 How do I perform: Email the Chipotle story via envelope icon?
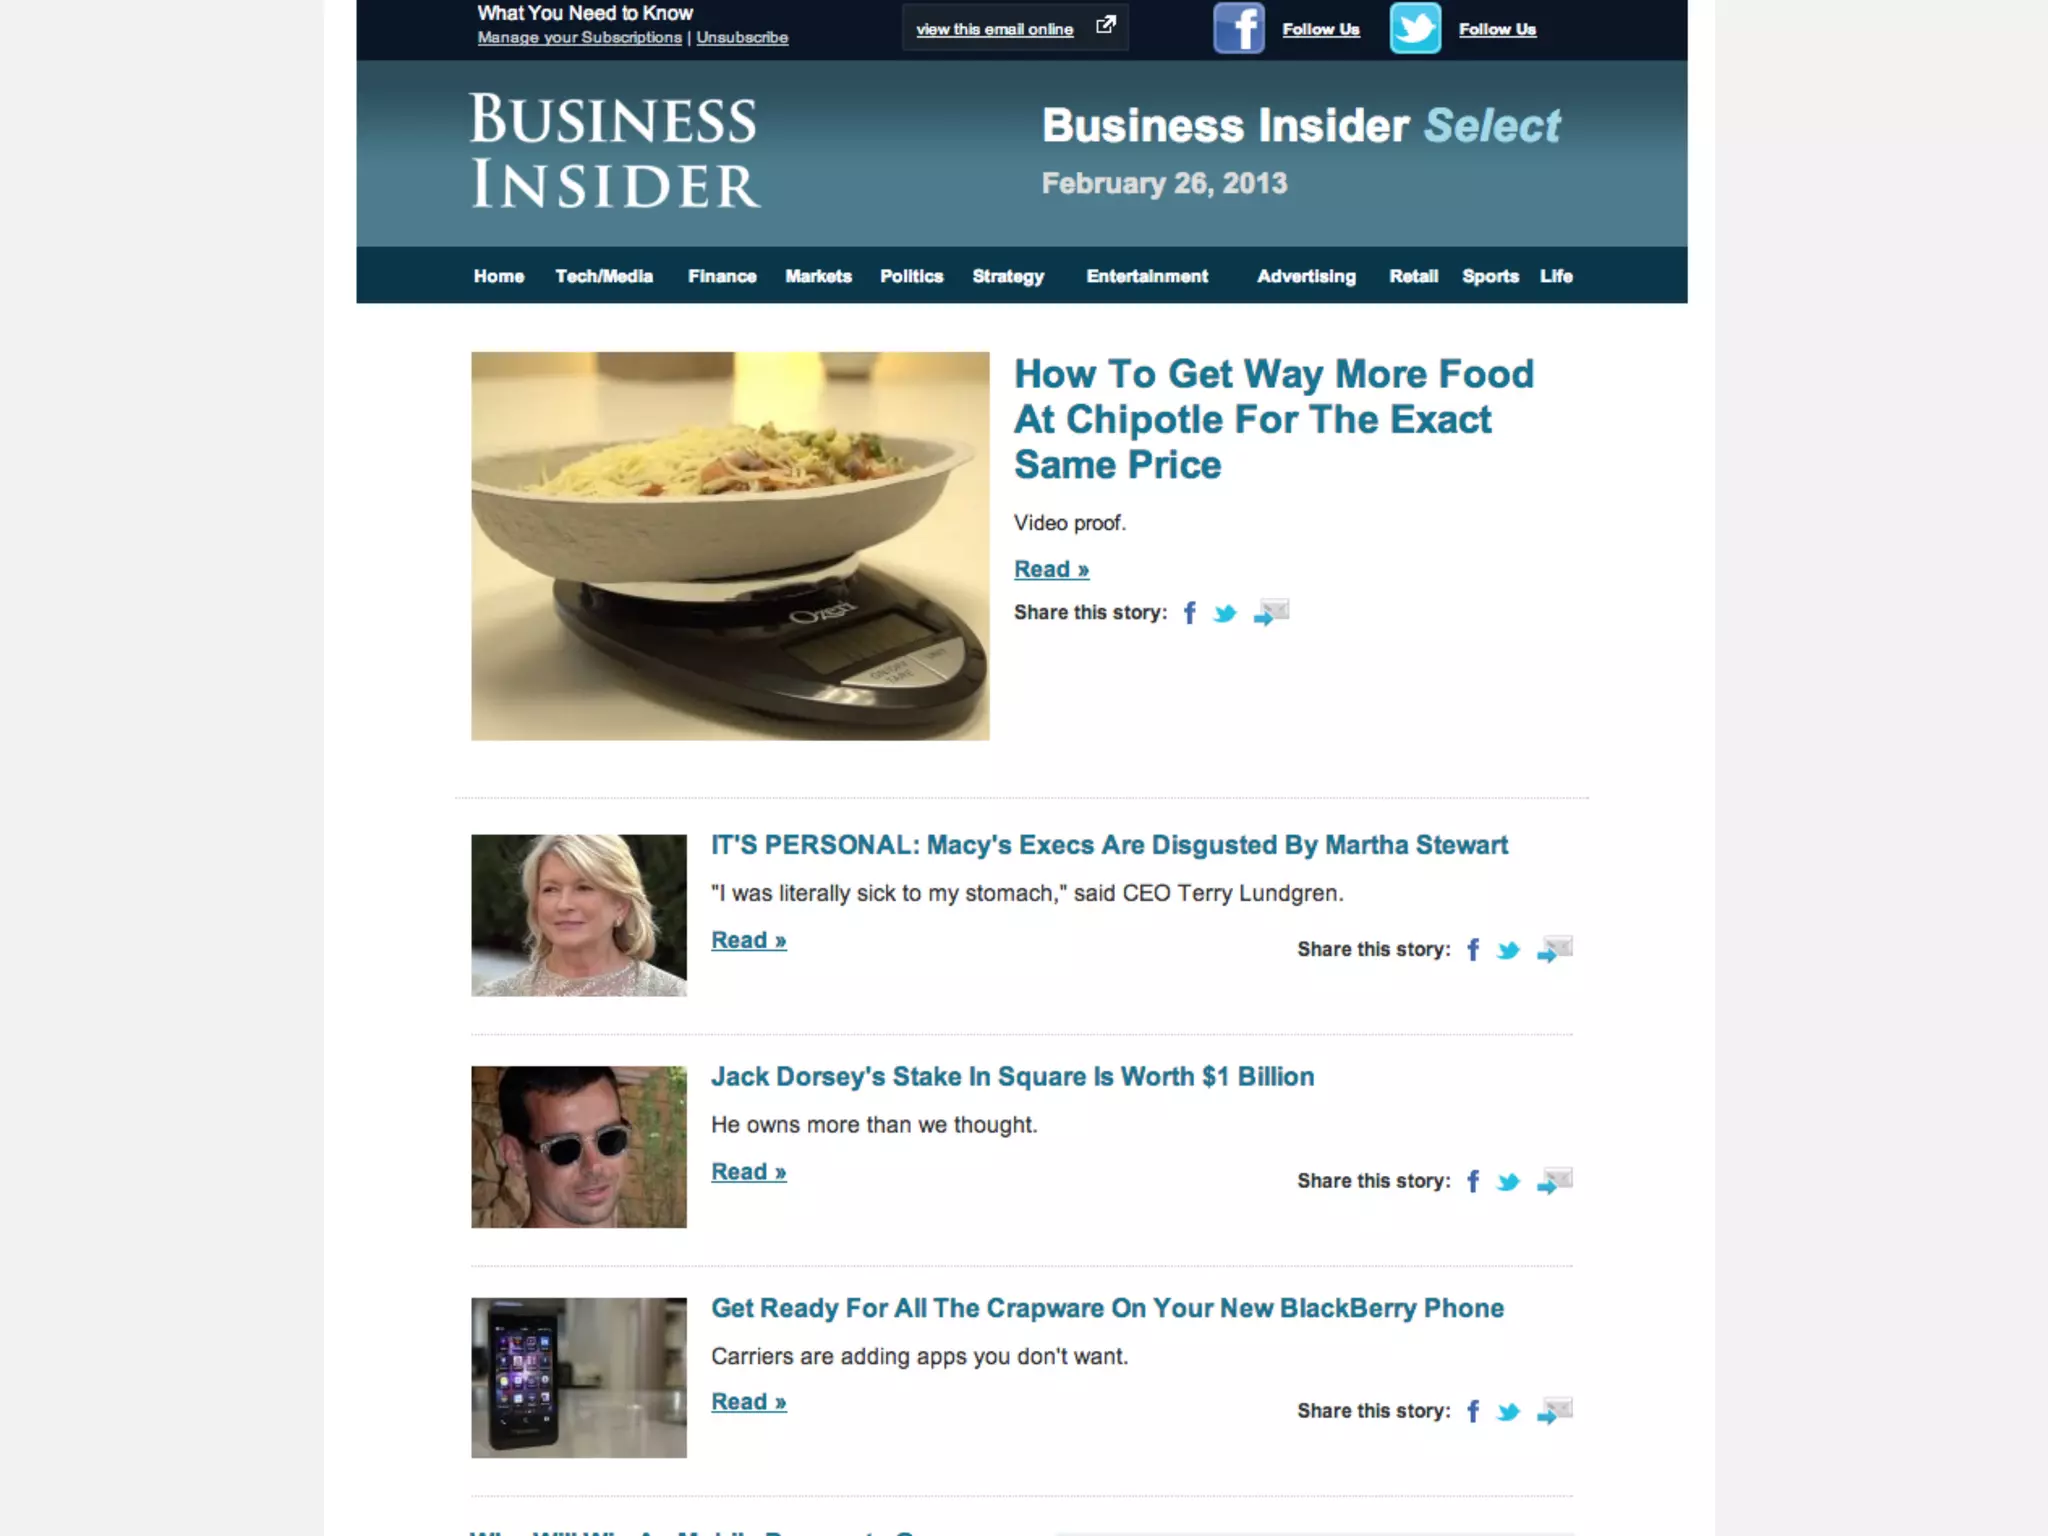coord(1271,612)
